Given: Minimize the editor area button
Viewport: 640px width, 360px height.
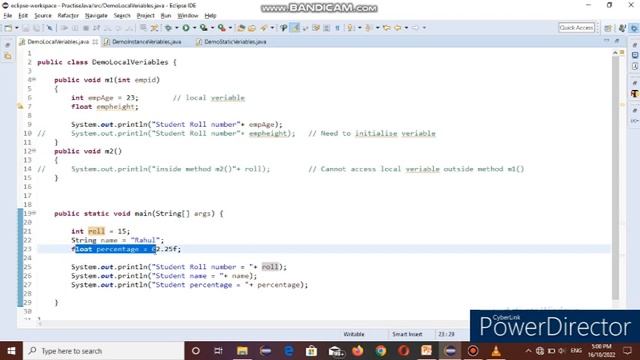Looking at the screenshot, I should pos(607,41).
